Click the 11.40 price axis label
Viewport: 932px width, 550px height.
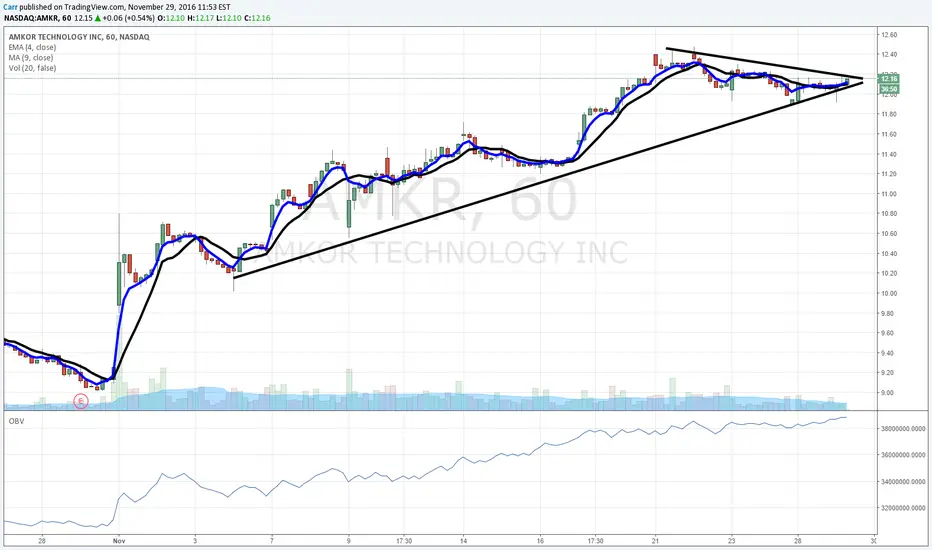[x=889, y=155]
